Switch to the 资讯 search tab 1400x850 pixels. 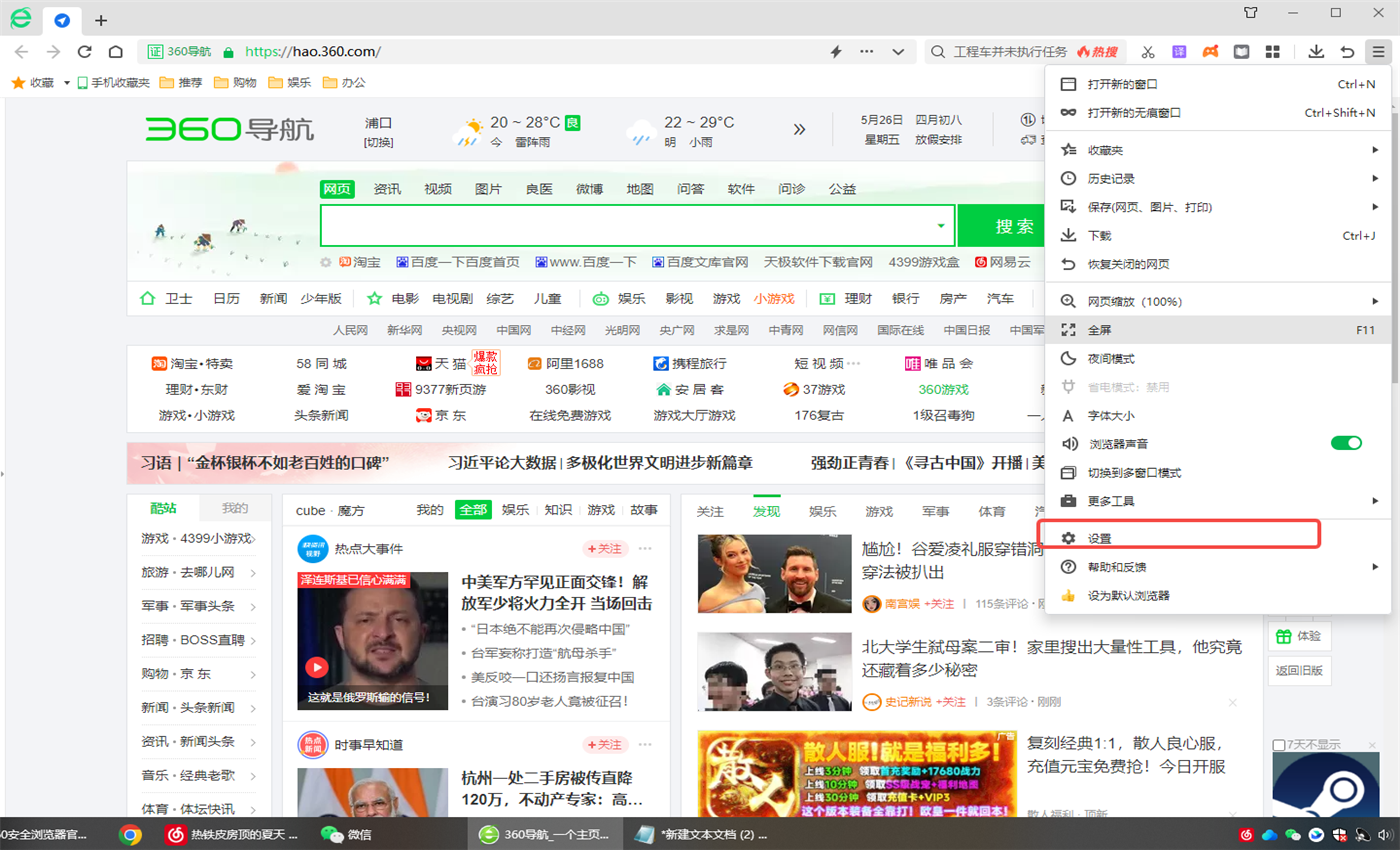[x=387, y=189]
